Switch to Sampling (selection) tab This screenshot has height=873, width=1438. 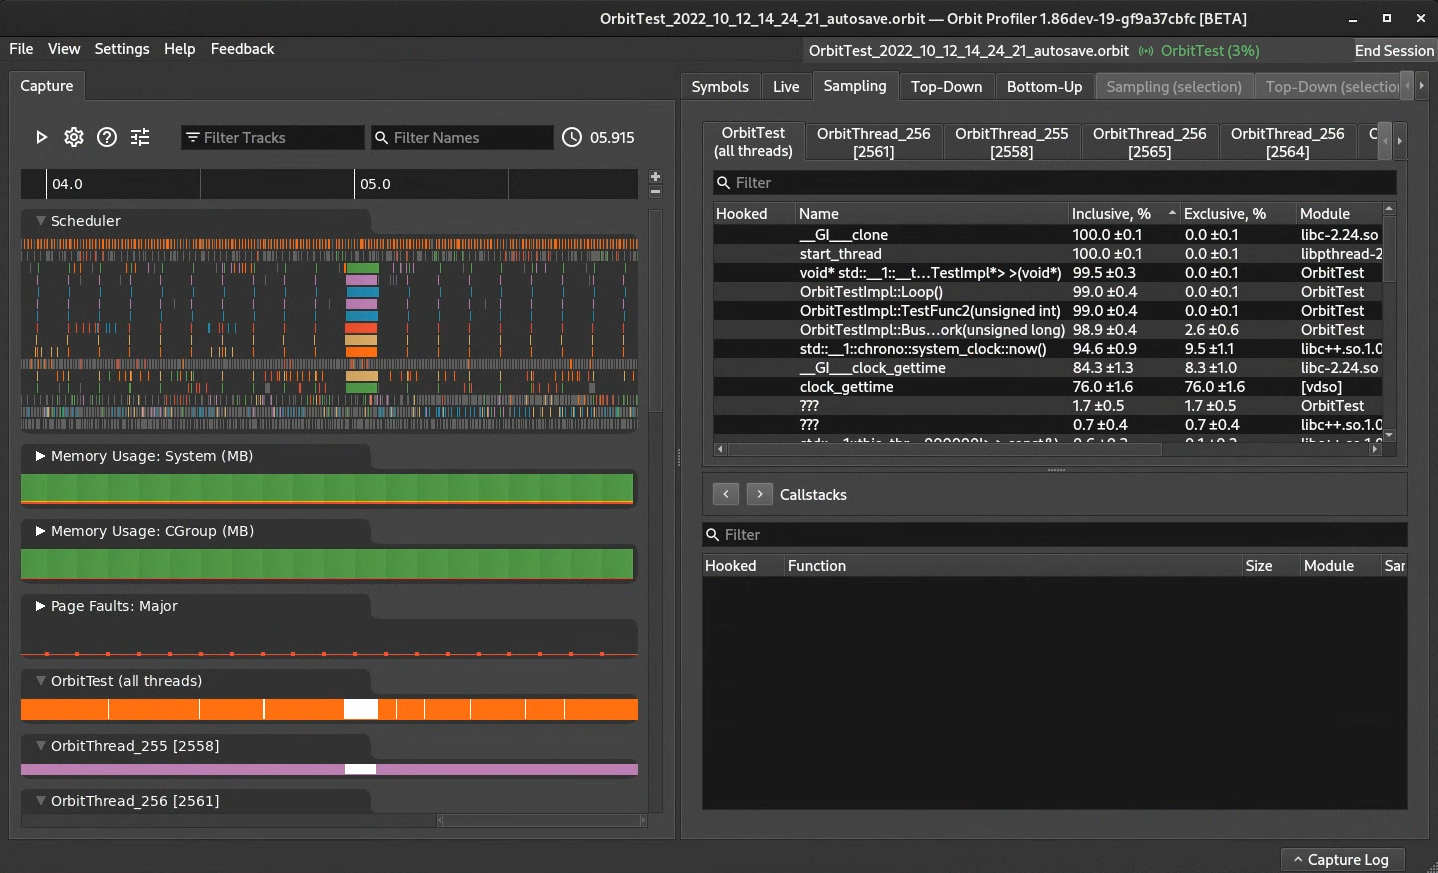coord(1174,87)
